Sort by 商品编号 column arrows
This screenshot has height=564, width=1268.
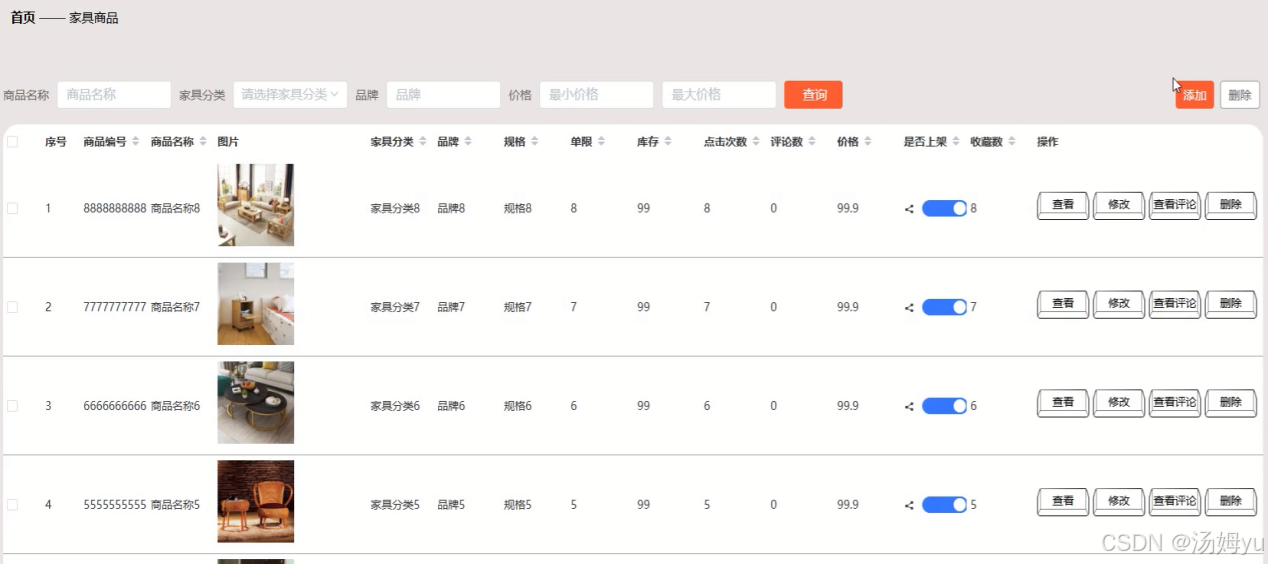[135, 142]
